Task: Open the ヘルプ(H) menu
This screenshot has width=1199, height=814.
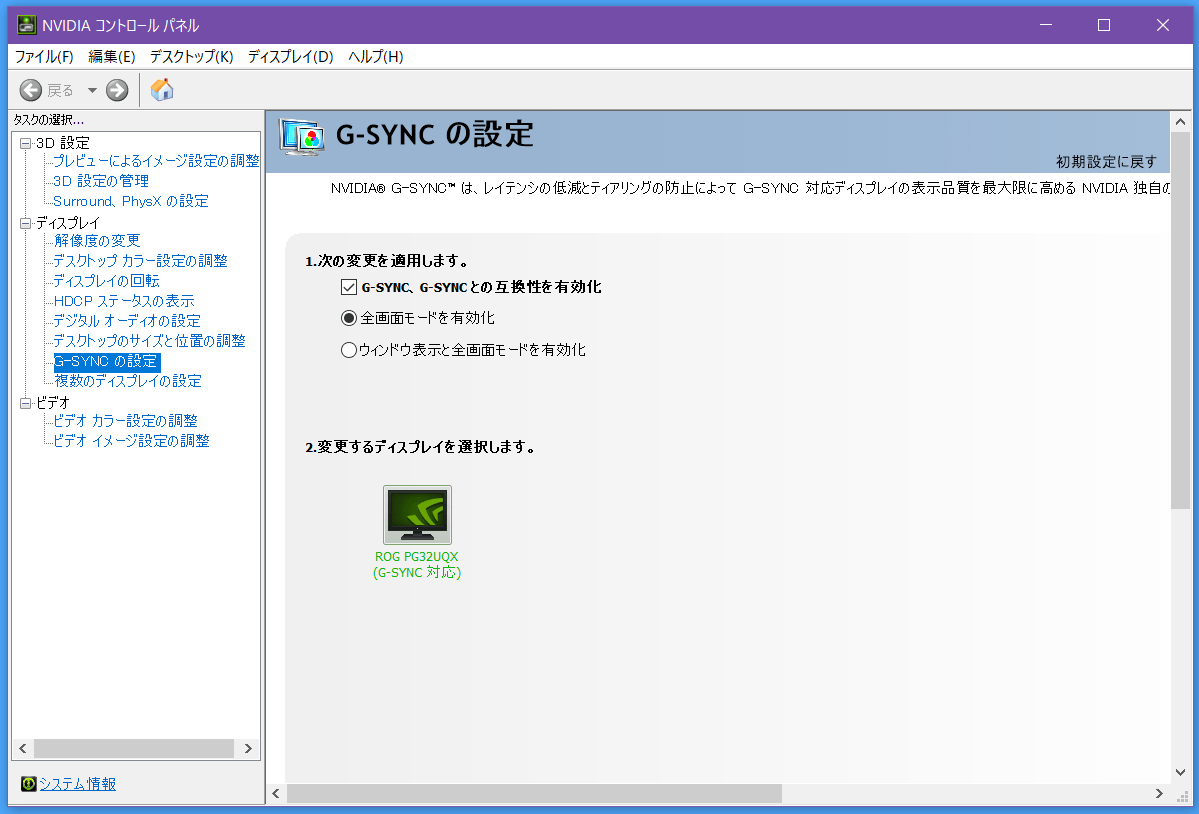Action: pyautogui.click(x=375, y=57)
